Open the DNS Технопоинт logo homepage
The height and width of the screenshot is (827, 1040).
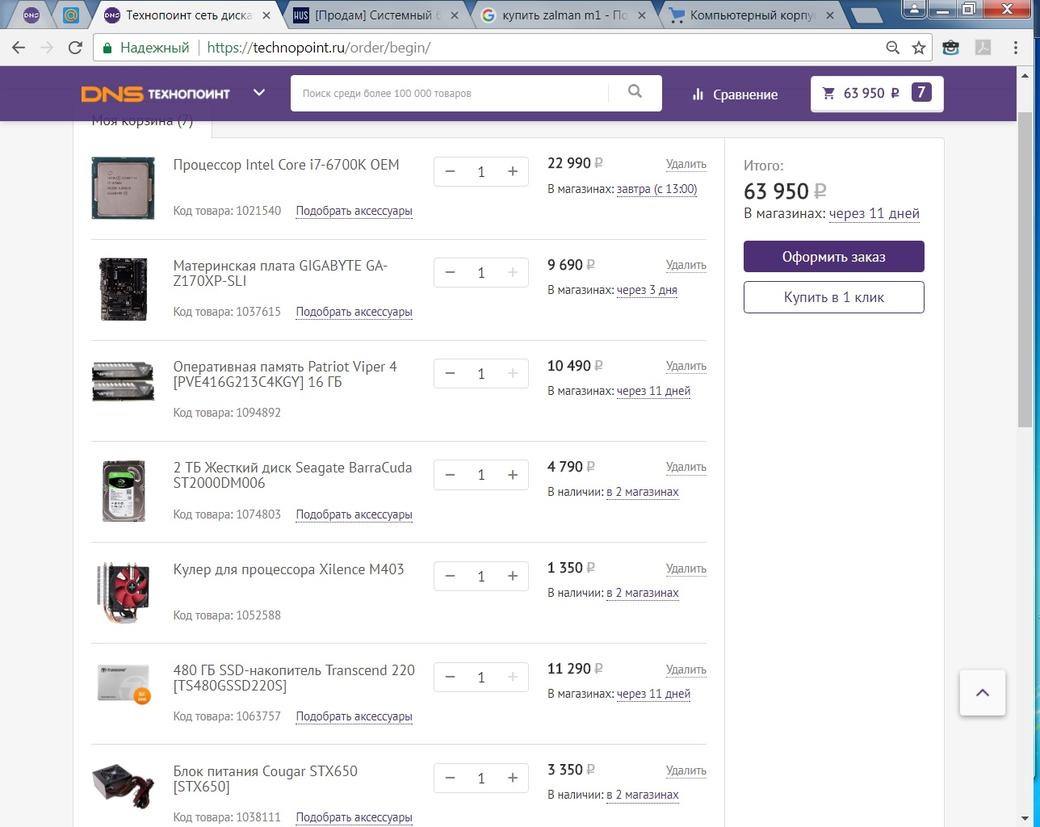tap(155, 94)
